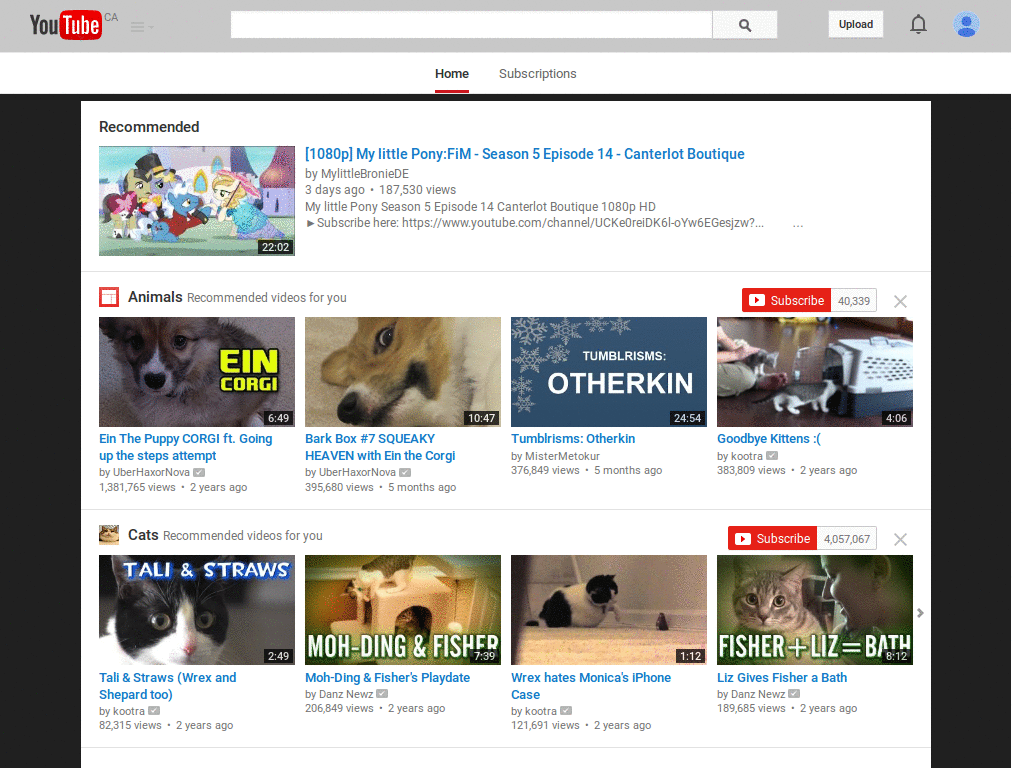
Task: Open the Canterlot Boutique video thumbnail
Action: click(197, 200)
